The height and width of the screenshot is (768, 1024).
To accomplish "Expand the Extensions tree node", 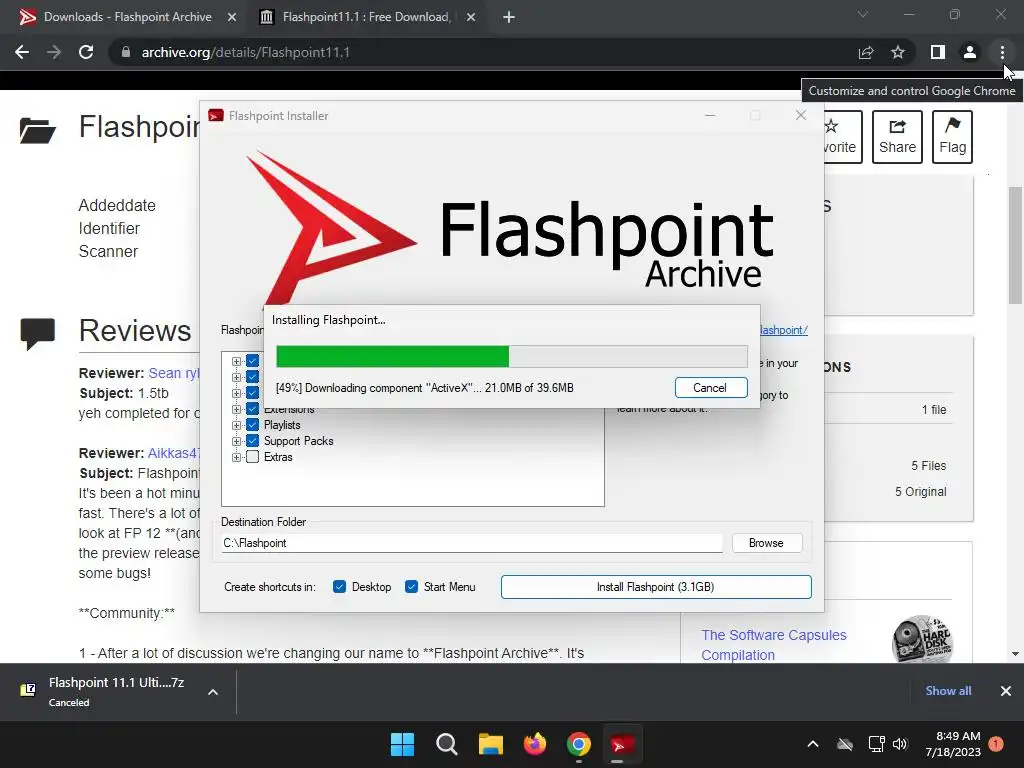I will click(236, 409).
